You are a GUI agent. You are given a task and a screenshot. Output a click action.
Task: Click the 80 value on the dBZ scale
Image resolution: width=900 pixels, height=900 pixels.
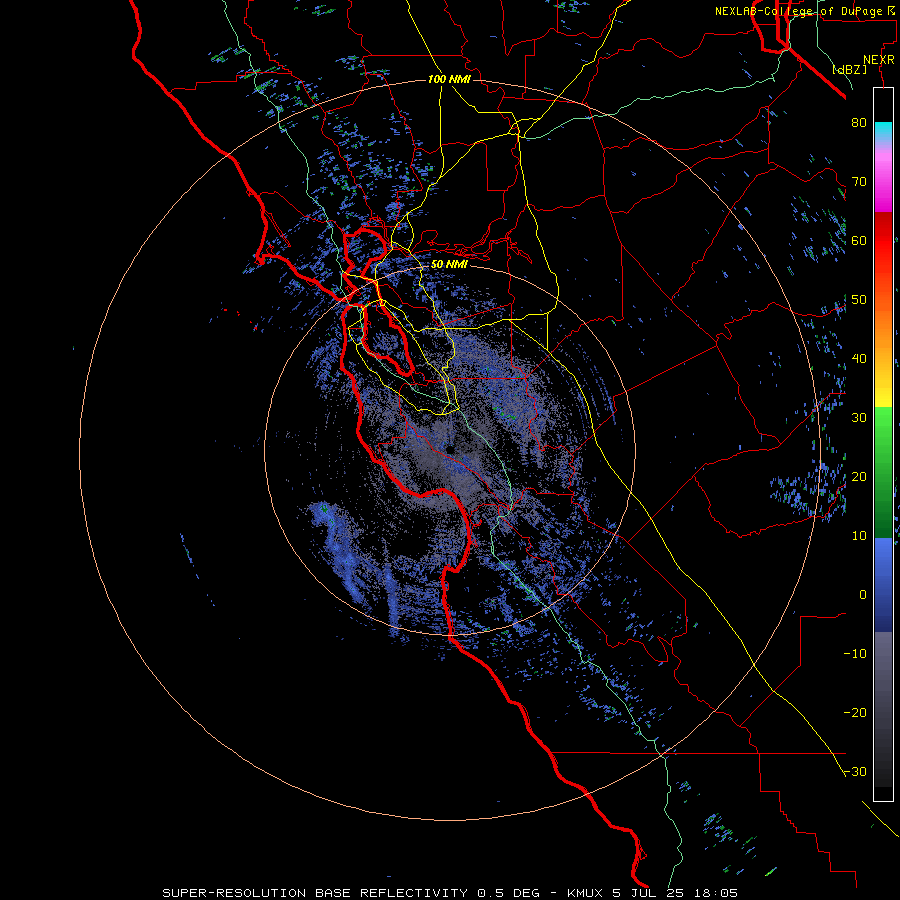tap(859, 123)
